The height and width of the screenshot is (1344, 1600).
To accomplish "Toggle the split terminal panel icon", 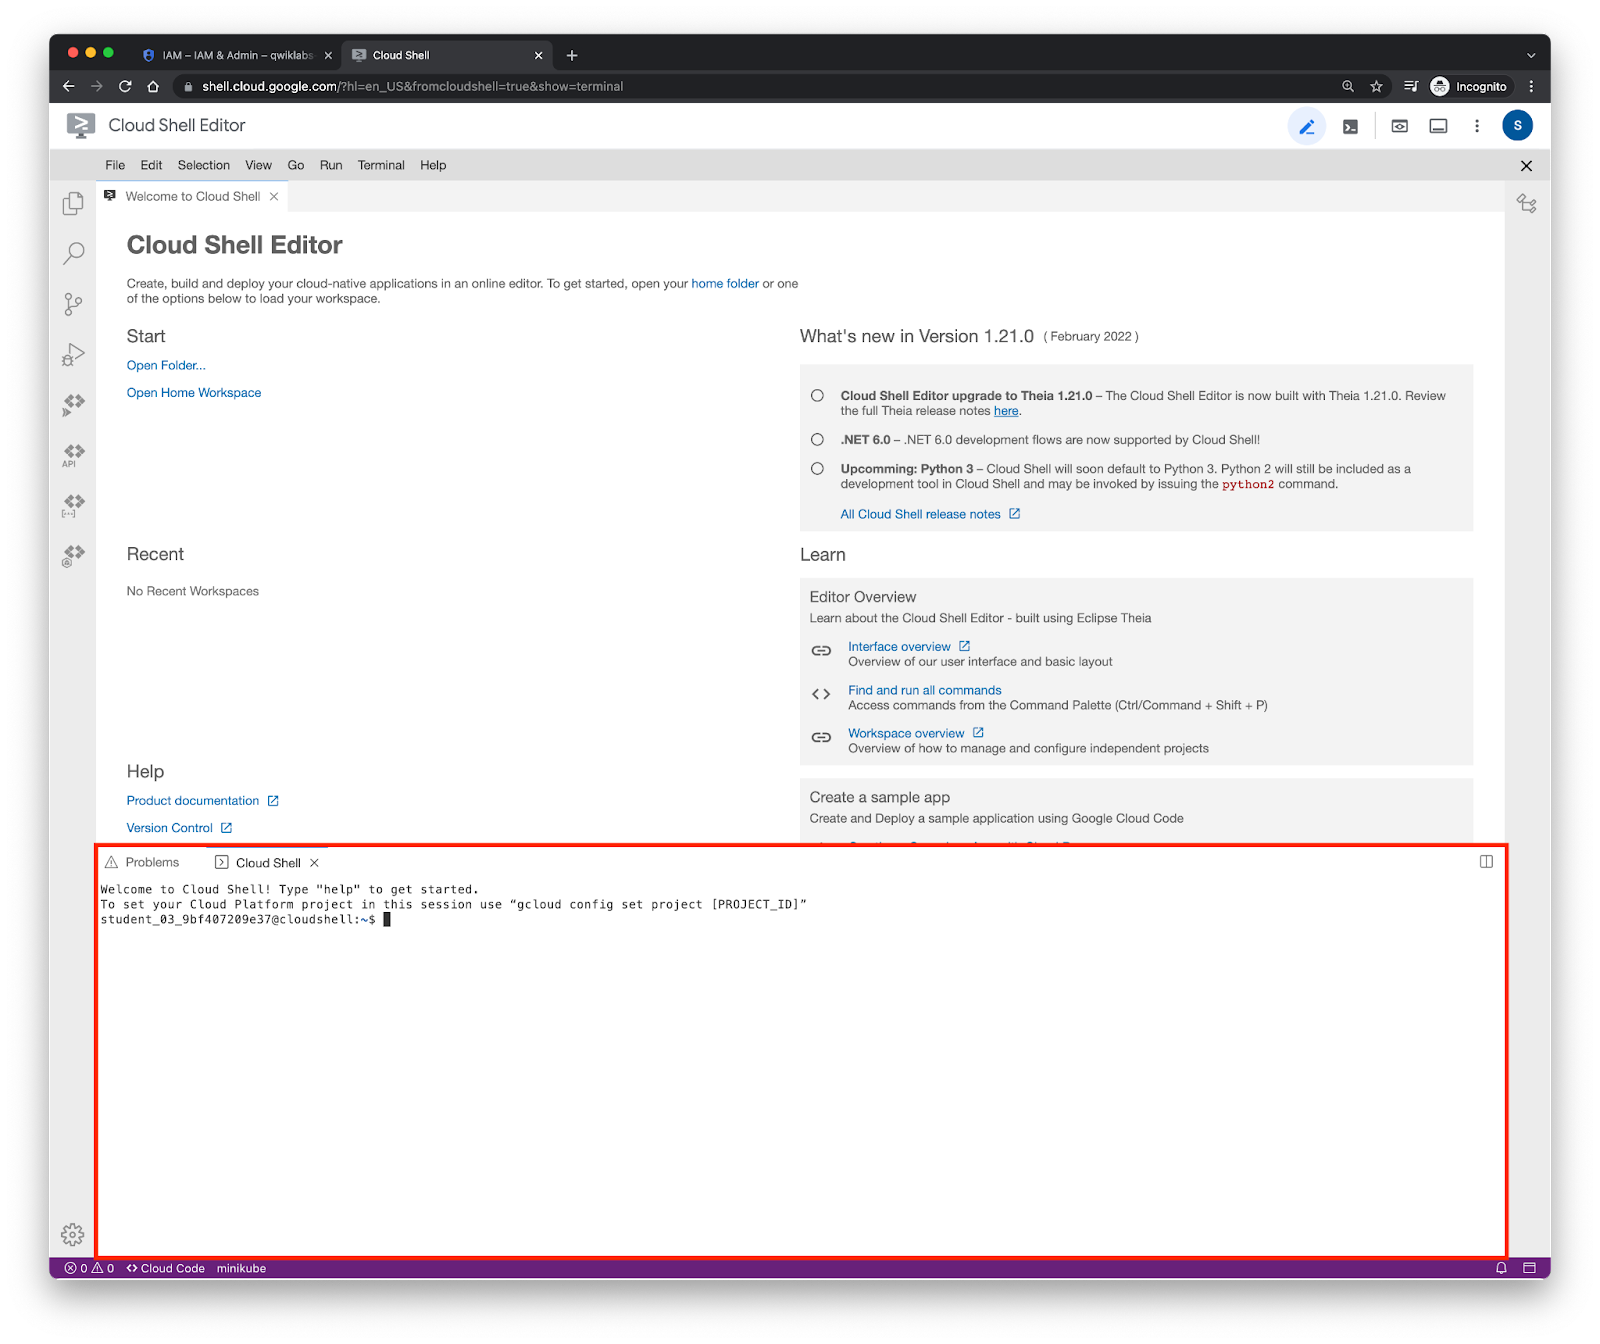I will 1486,862.
